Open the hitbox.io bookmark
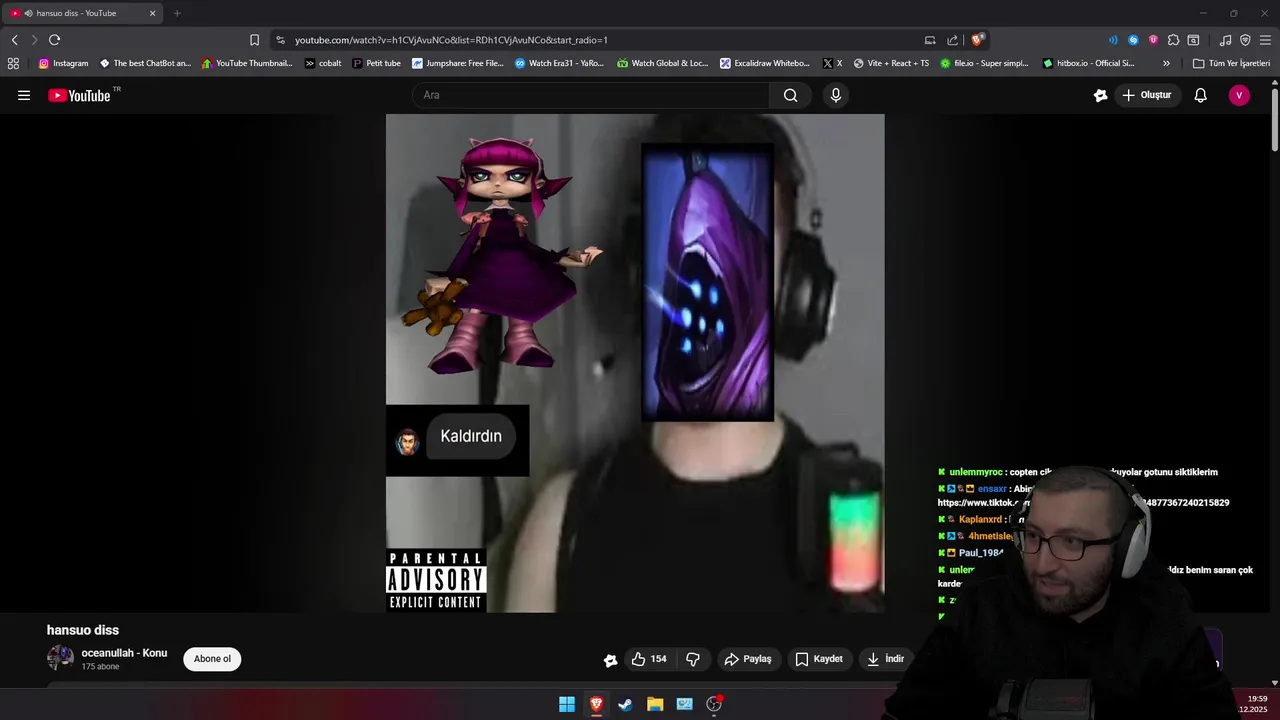The height and width of the screenshot is (720, 1280). point(1088,63)
